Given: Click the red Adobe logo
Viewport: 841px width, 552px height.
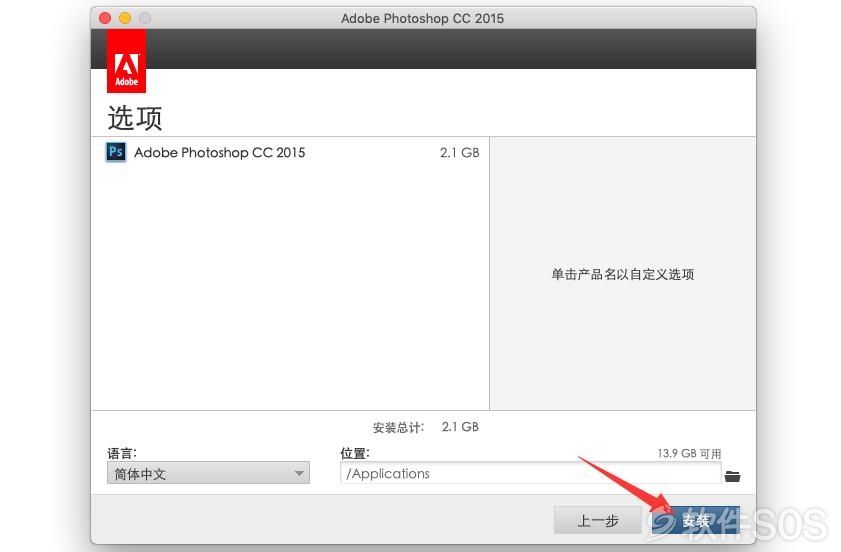Looking at the screenshot, I should click(127, 61).
